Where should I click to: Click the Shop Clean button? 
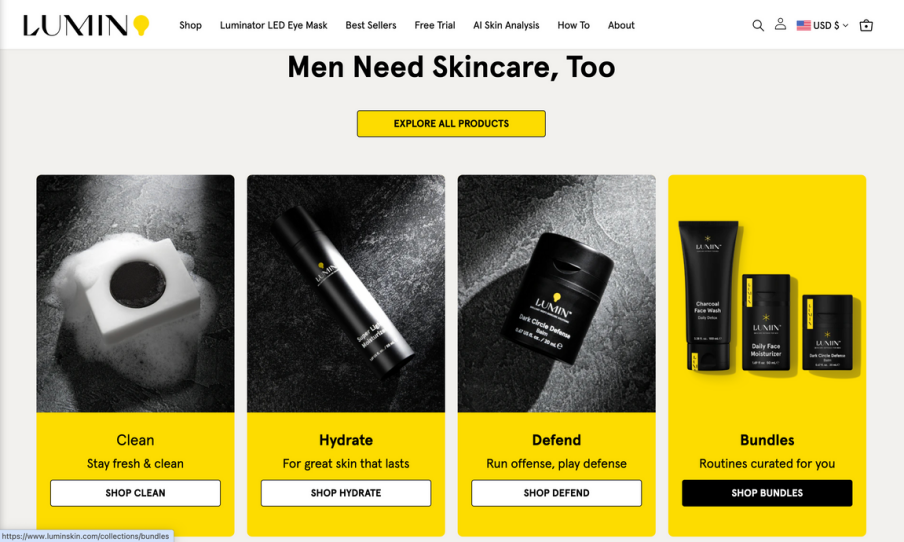coord(135,493)
